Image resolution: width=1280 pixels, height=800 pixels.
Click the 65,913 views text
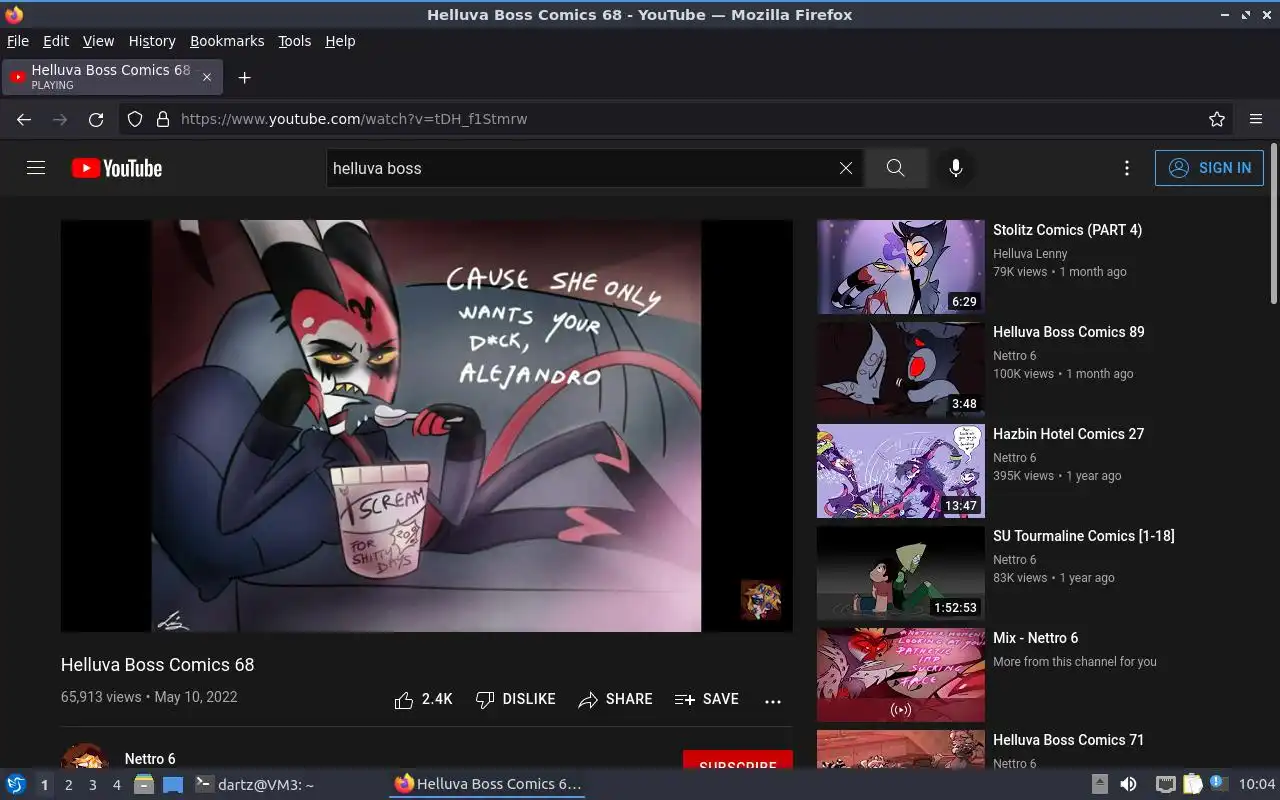101,697
